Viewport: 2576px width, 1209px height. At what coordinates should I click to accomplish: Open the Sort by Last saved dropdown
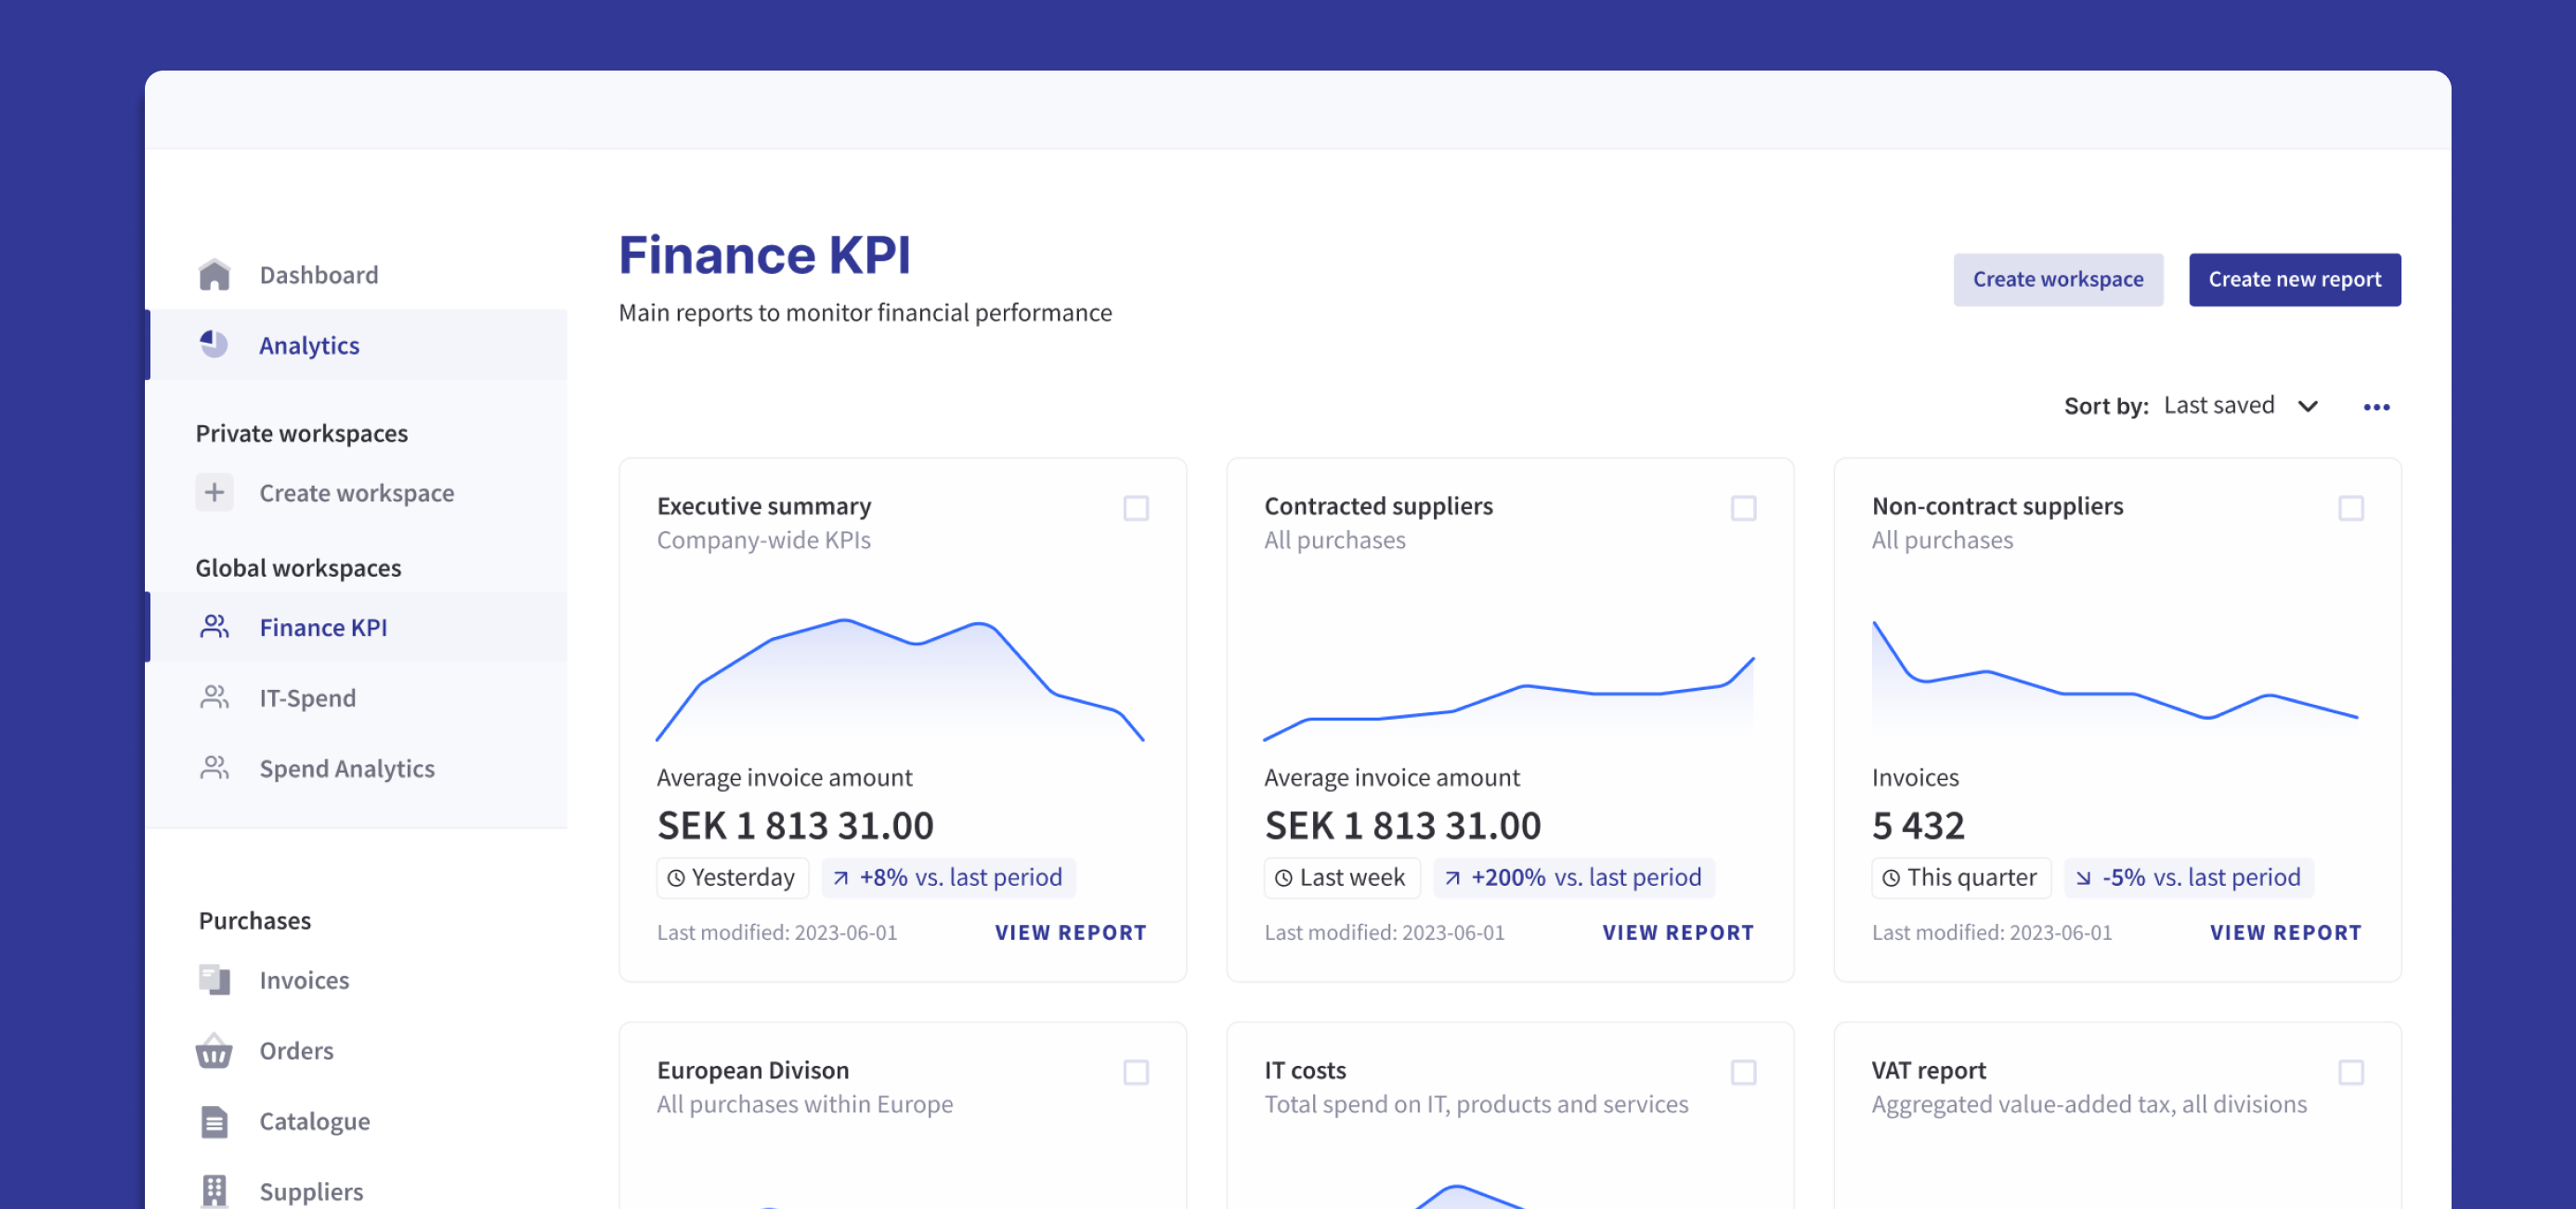pyautogui.click(x=2240, y=405)
